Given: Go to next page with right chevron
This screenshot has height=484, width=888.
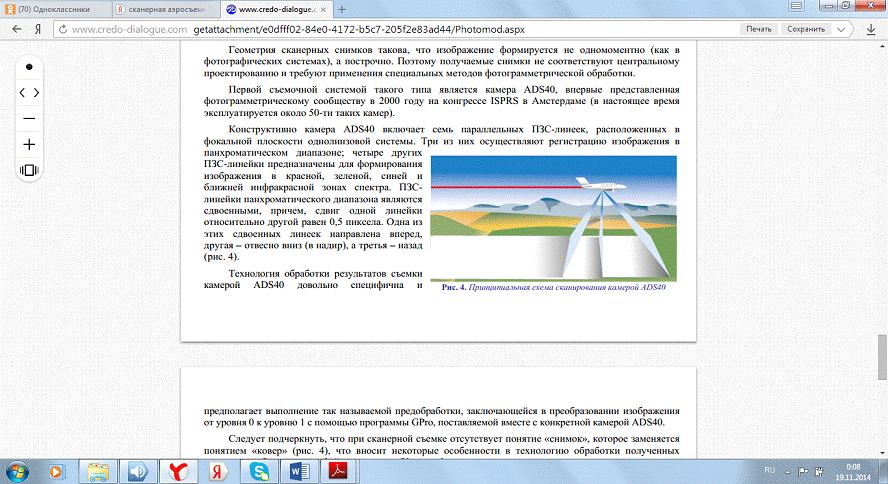Looking at the screenshot, I should (37, 92).
